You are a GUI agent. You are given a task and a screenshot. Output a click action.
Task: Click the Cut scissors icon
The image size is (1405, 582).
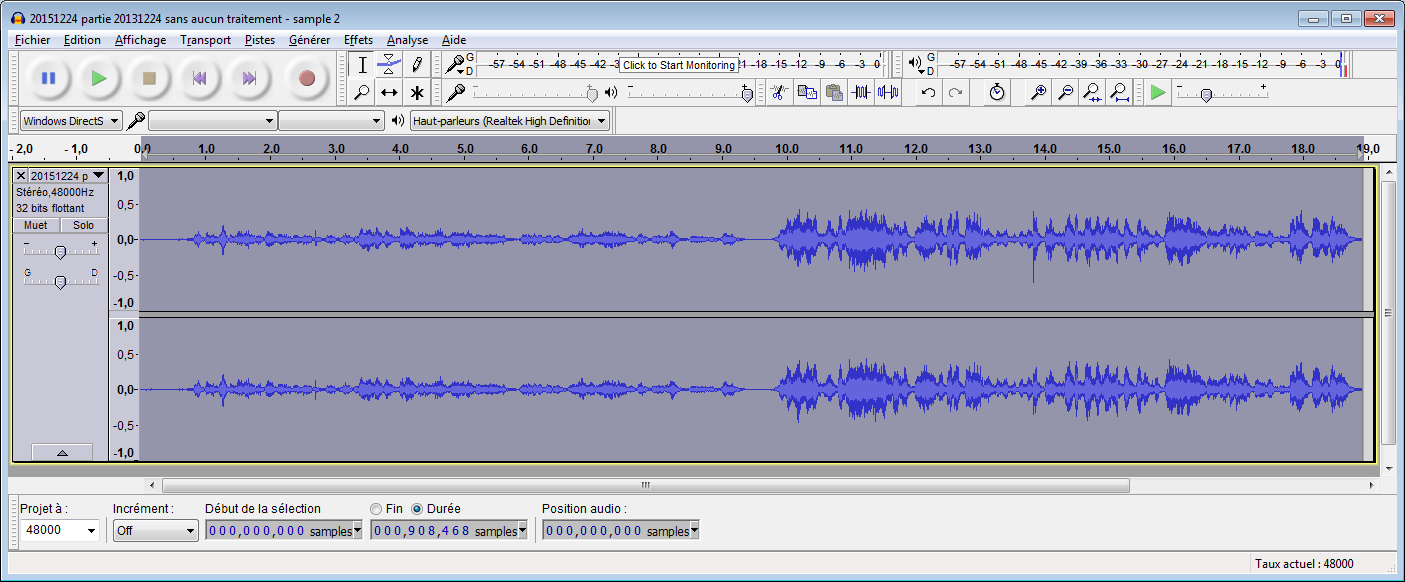[777, 92]
